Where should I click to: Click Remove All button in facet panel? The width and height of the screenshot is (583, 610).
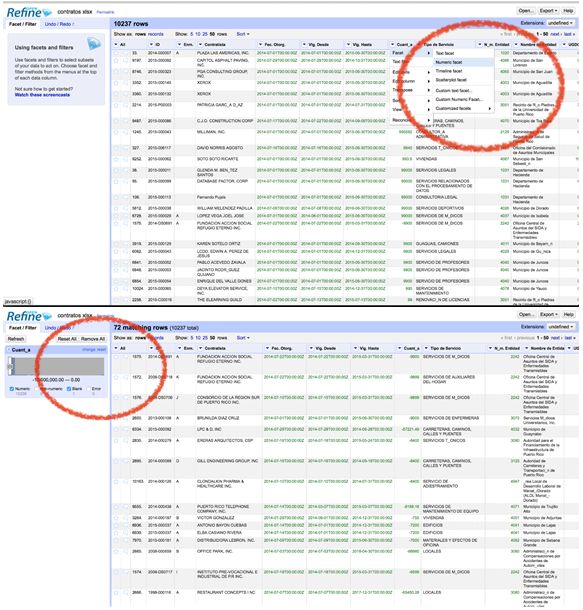pos(93,339)
